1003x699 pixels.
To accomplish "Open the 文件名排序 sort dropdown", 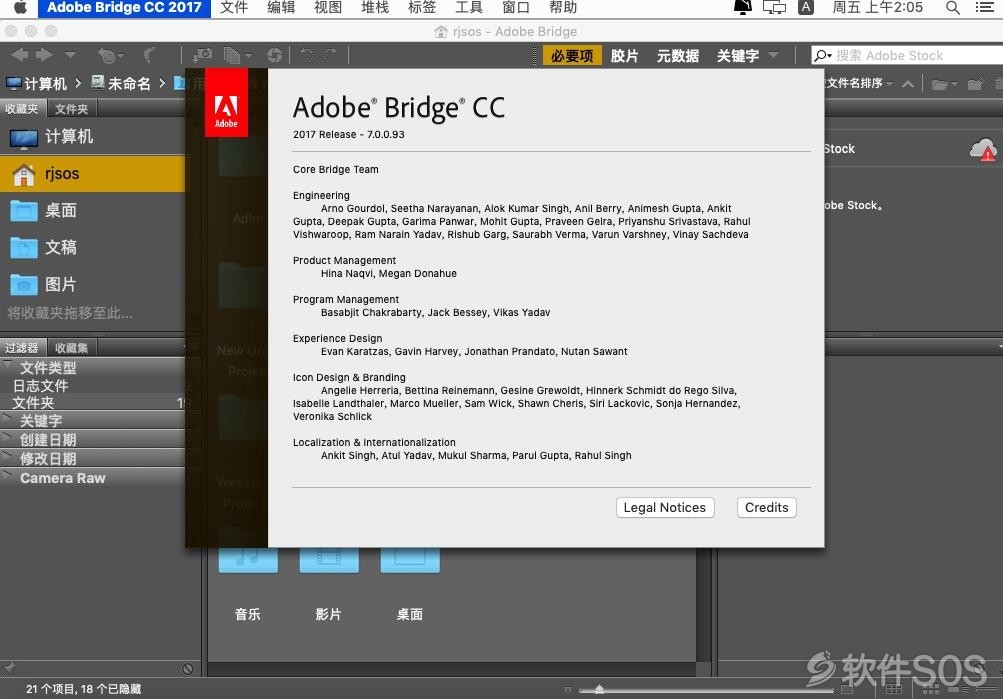I will coord(858,83).
